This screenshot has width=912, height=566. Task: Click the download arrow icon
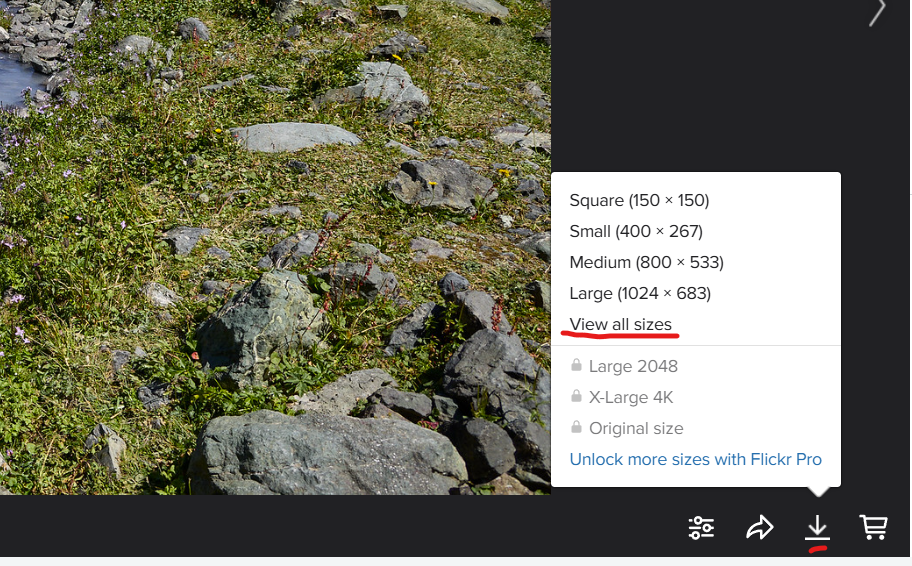pos(817,526)
